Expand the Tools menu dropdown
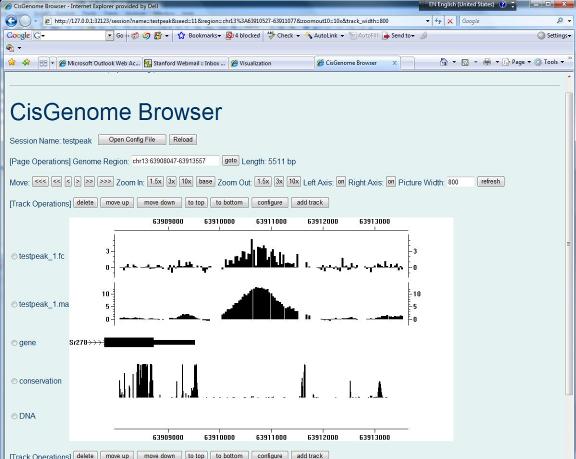Image resolution: width=576 pixels, height=459 pixels. click(x=562, y=62)
